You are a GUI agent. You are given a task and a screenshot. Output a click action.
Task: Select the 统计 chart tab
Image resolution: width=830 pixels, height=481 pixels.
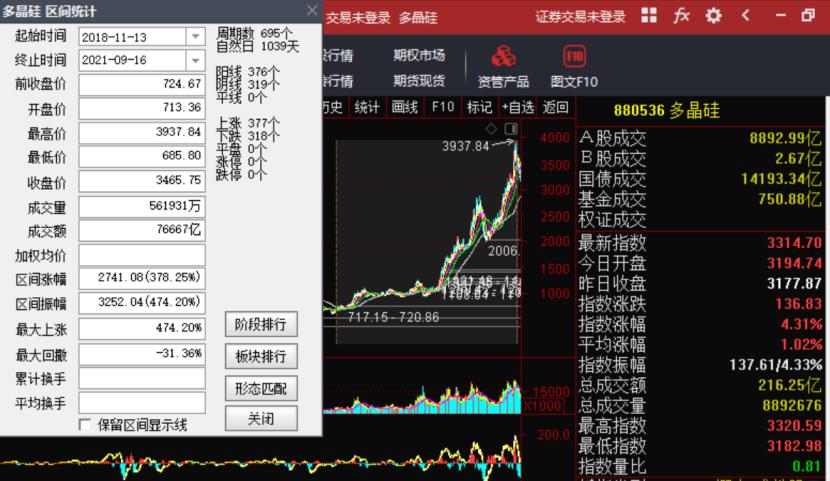point(367,107)
